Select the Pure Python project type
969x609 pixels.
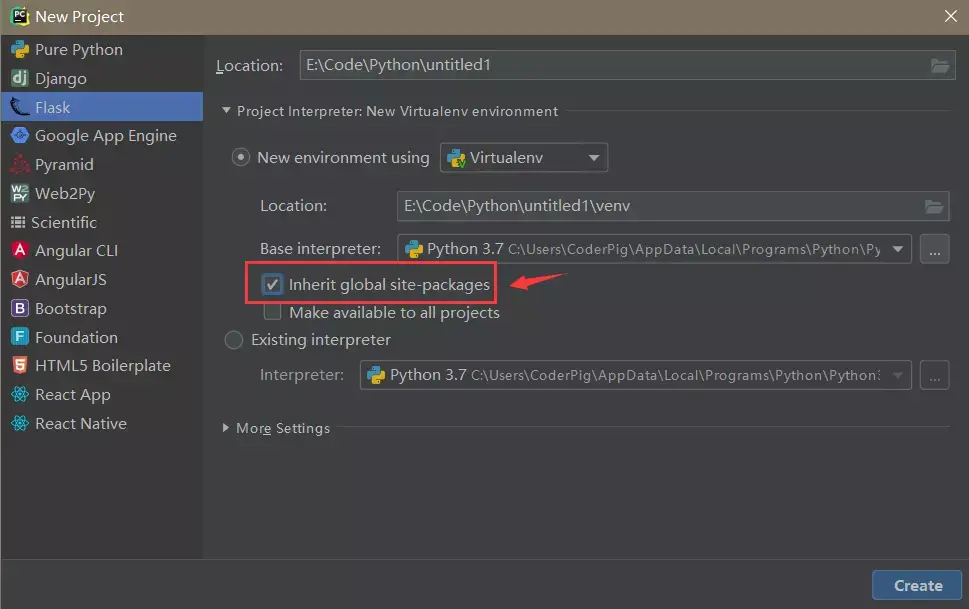tap(102, 49)
